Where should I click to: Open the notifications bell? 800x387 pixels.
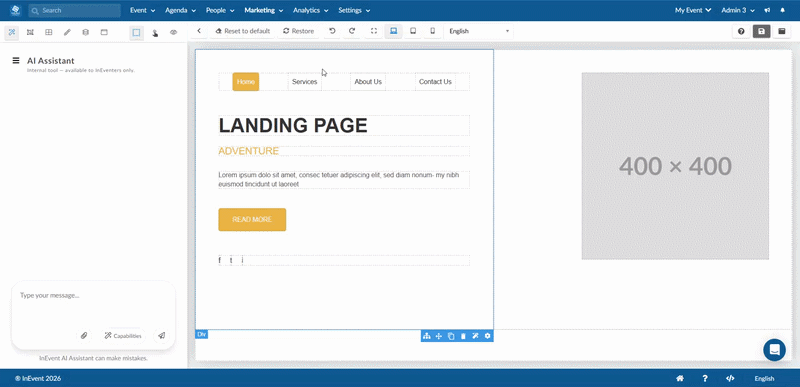pos(783,10)
